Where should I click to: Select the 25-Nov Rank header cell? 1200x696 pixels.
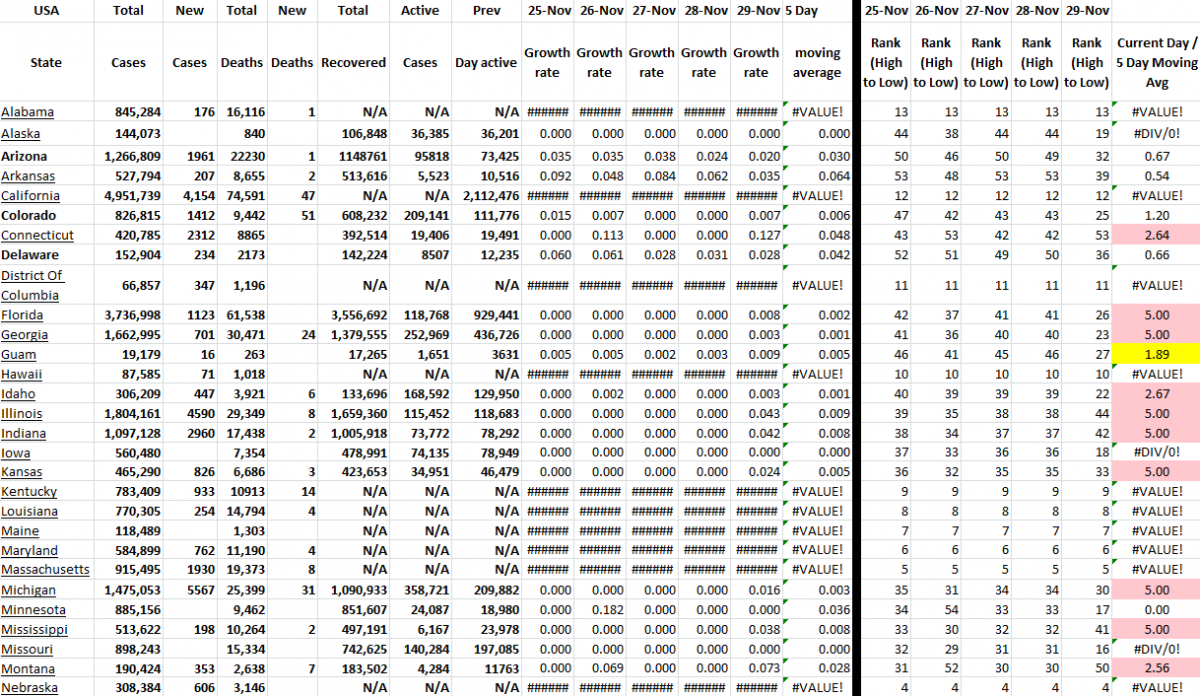[884, 62]
